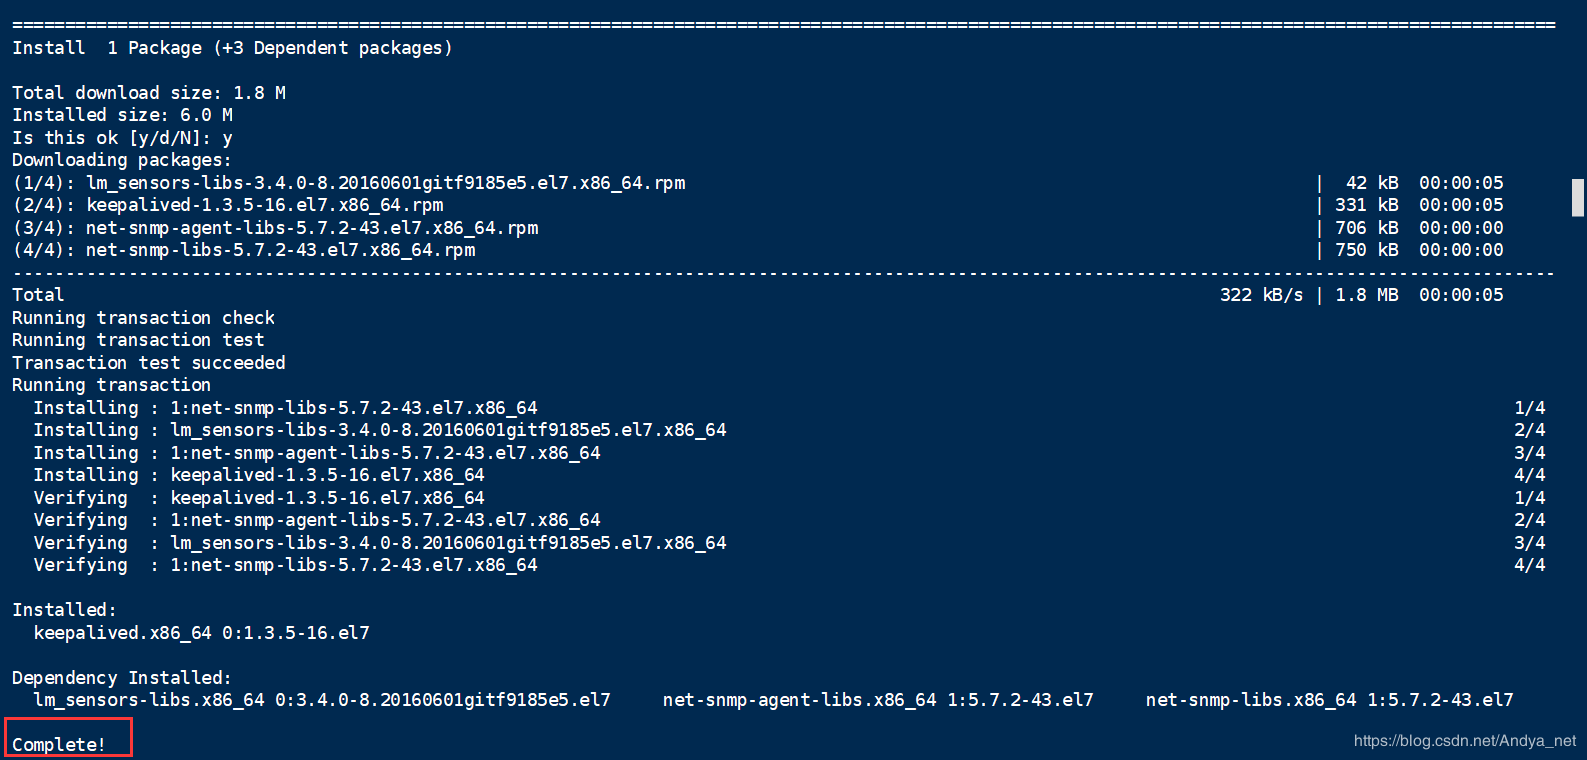Click the highlighted Complete! message
This screenshot has height=760, width=1587.
pos(59,745)
